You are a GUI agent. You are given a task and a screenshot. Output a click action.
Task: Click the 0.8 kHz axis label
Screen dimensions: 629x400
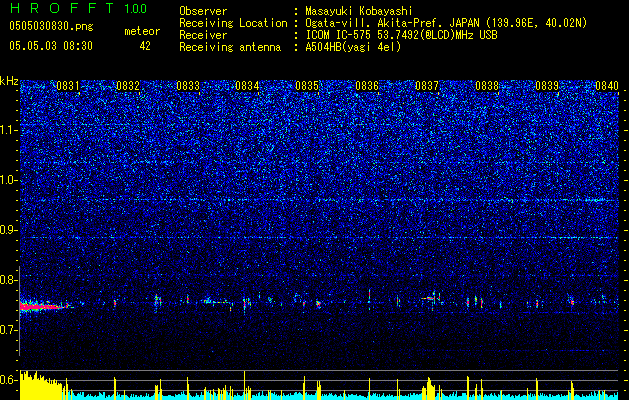(8, 280)
